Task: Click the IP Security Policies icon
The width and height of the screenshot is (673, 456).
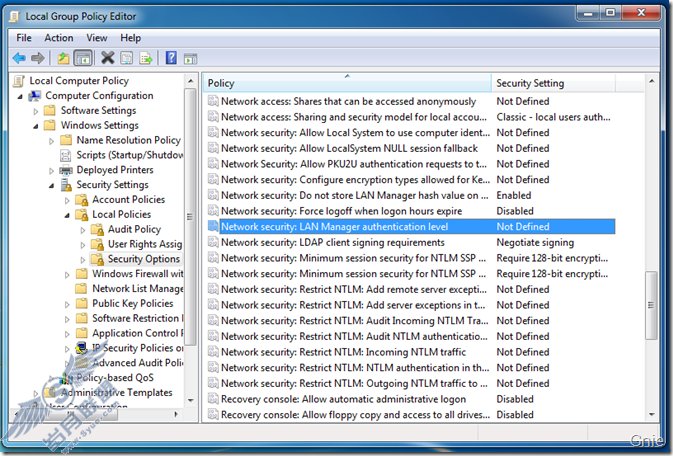Action: (x=82, y=348)
